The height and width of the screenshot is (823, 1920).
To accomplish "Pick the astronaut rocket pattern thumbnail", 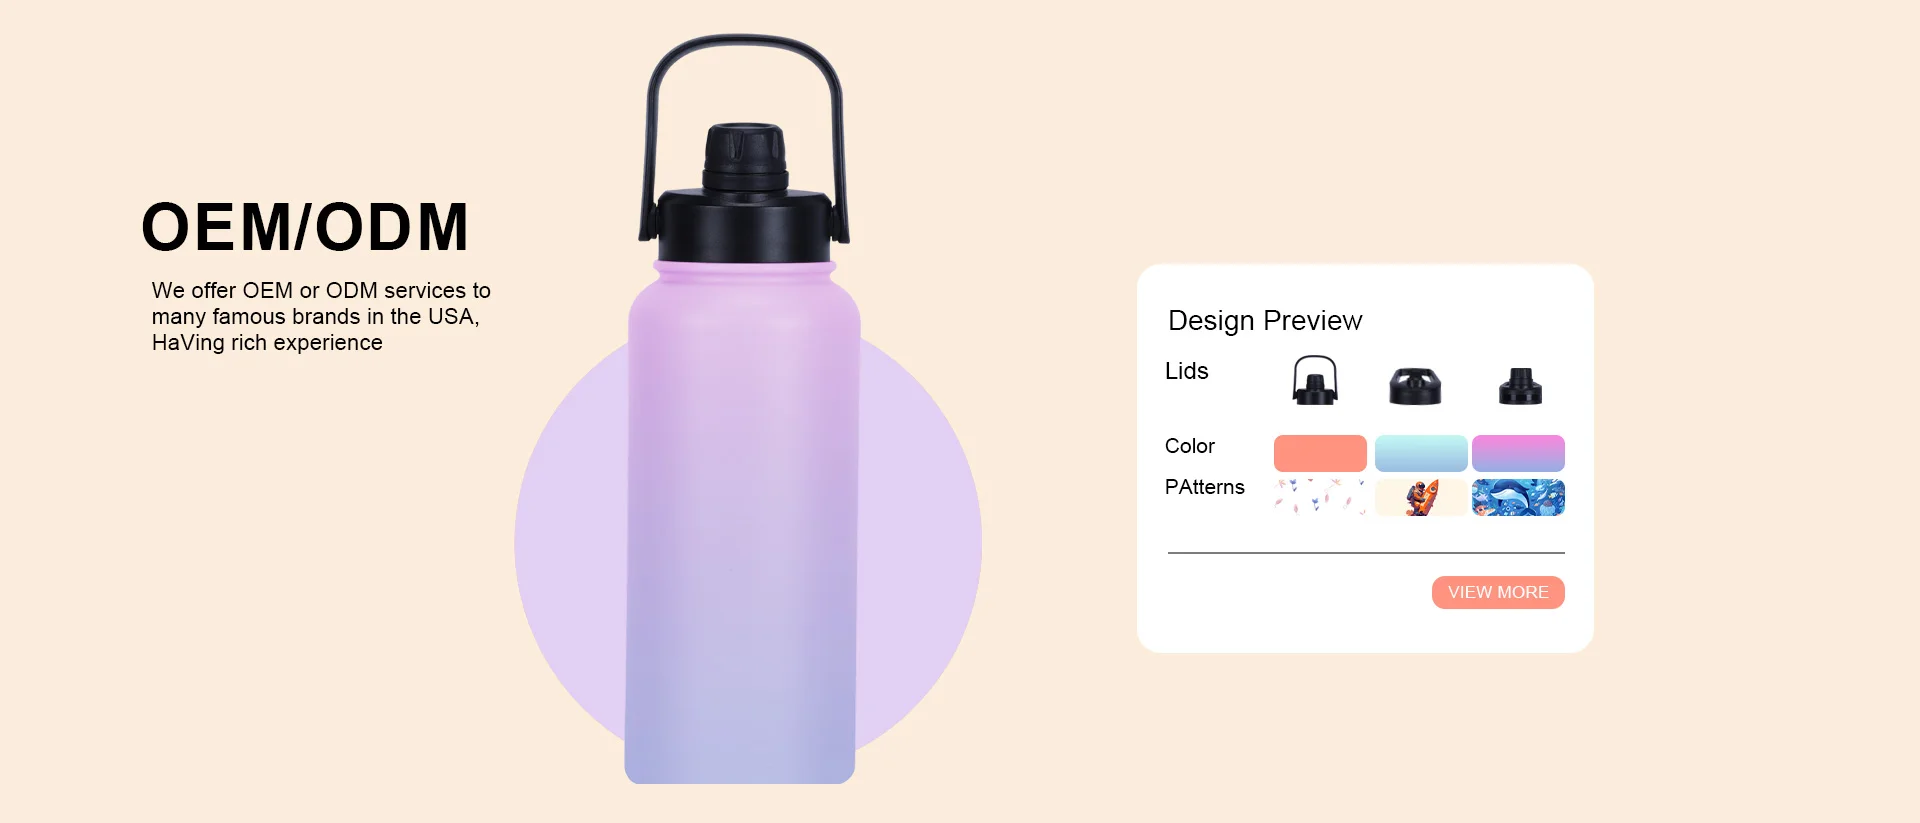I will (x=1421, y=497).
